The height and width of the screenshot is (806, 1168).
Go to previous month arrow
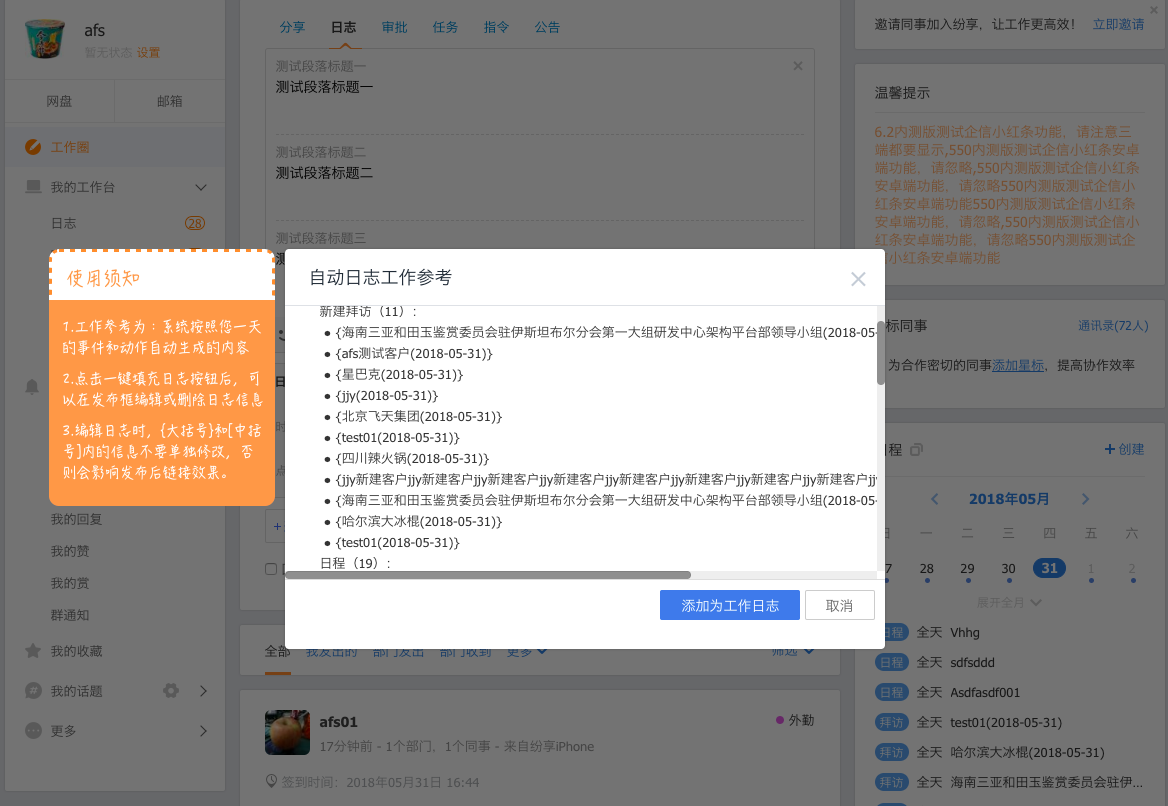935,499
